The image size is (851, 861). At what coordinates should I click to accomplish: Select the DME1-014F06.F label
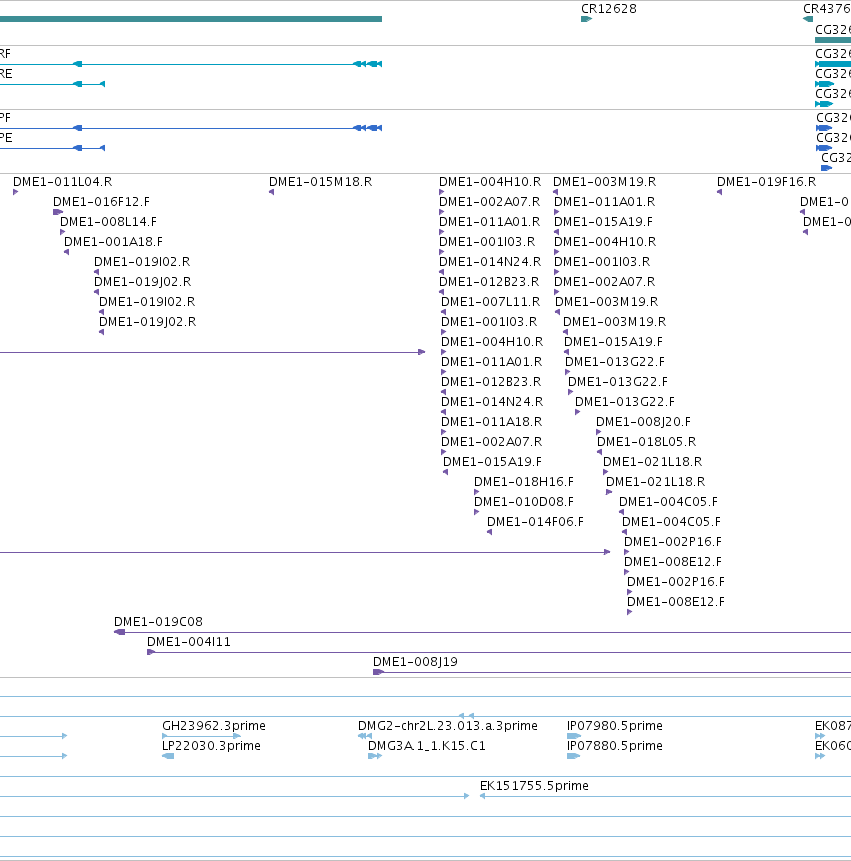click(535, 522)
